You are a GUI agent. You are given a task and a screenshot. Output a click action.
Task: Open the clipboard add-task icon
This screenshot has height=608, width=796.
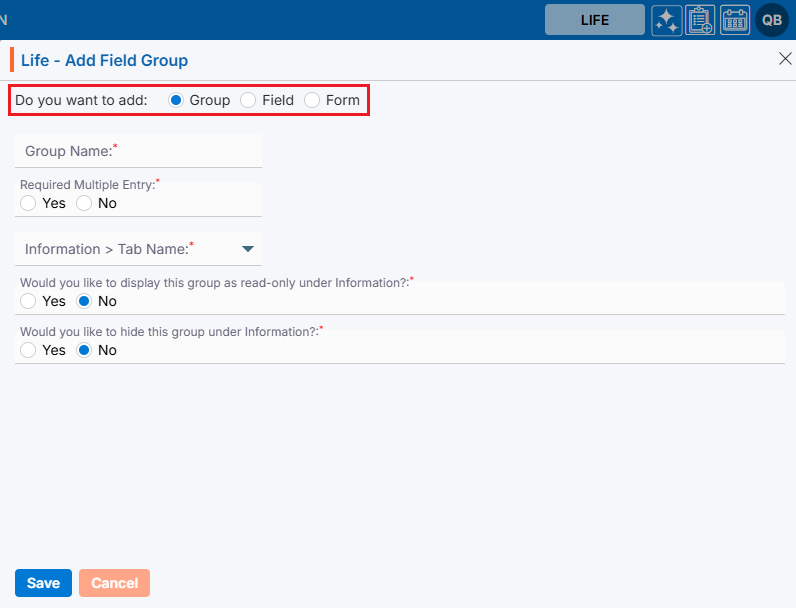tap(700, 20)
